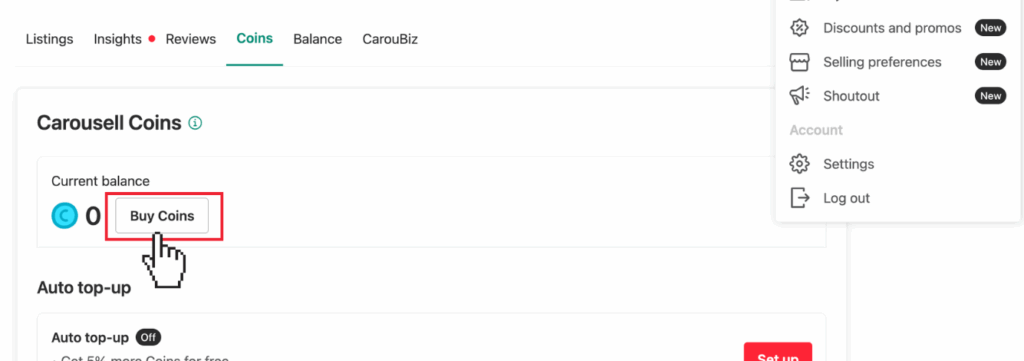Screen dimensions: 1024x361
Task: Click the blue coin icon near balance
Action: tap(65, 216)
